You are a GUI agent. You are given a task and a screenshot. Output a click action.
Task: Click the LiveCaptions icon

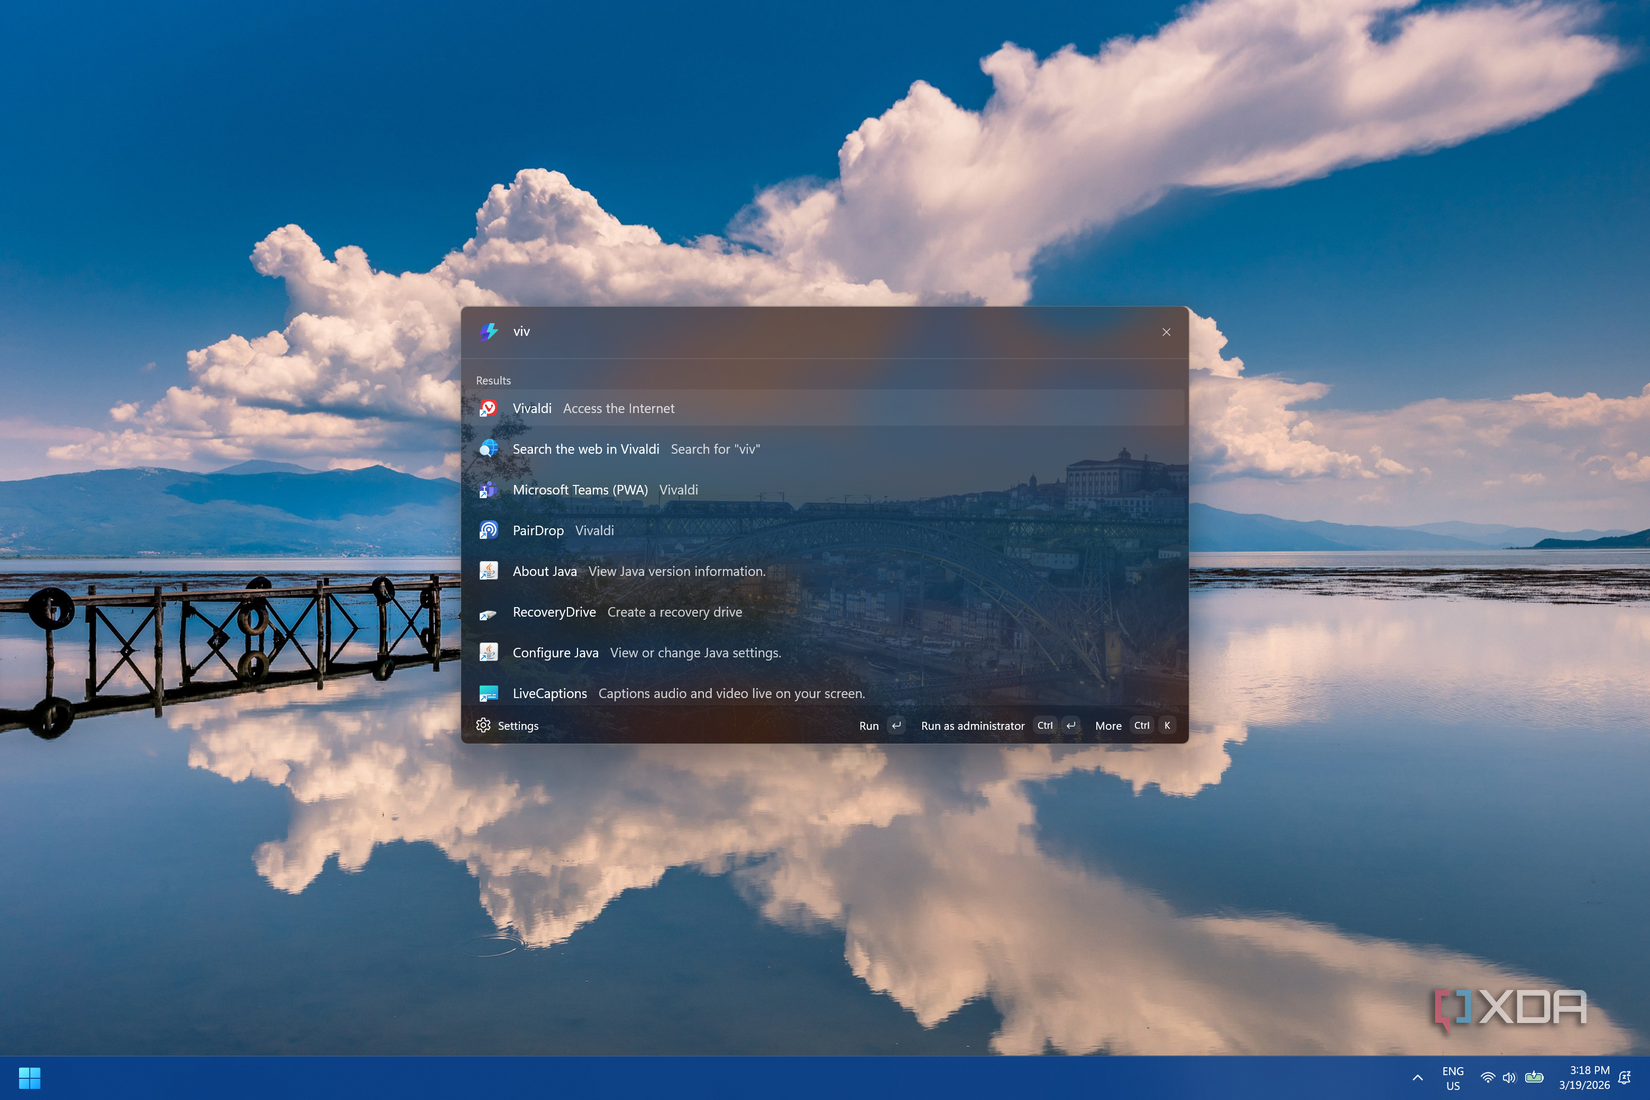[488, 693]
